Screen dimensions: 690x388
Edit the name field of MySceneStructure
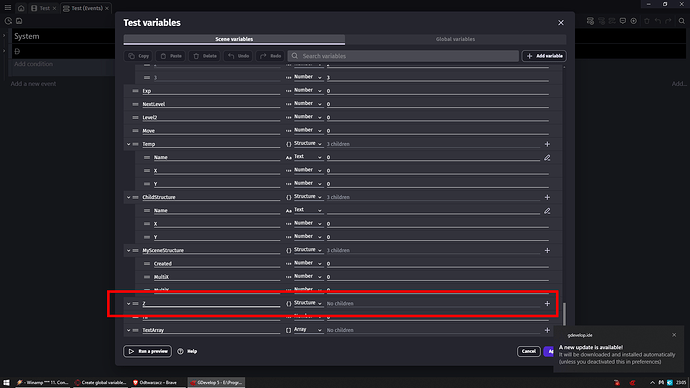coord(211,250)
